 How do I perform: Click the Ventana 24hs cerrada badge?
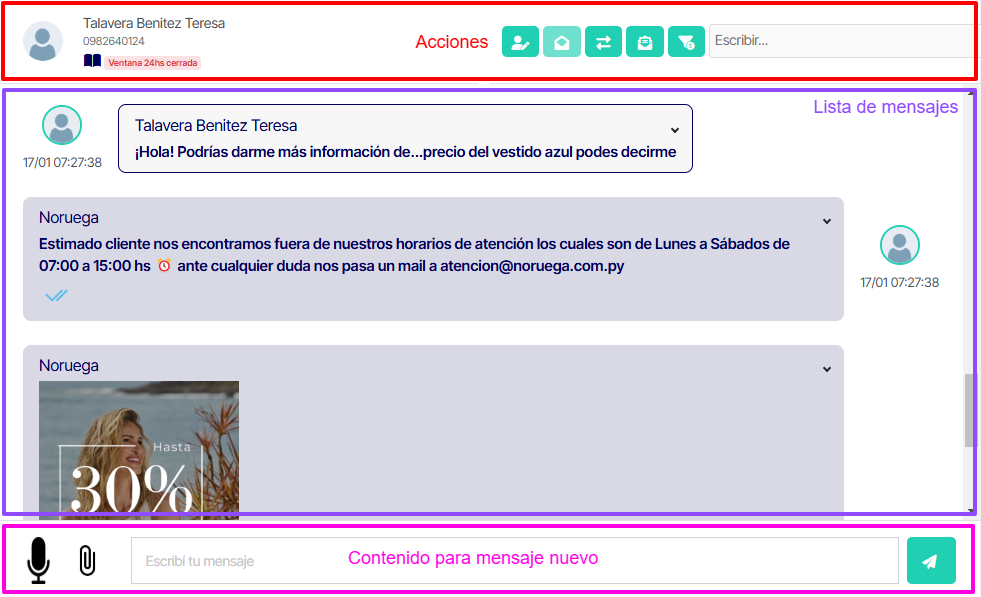coord(152,62)
